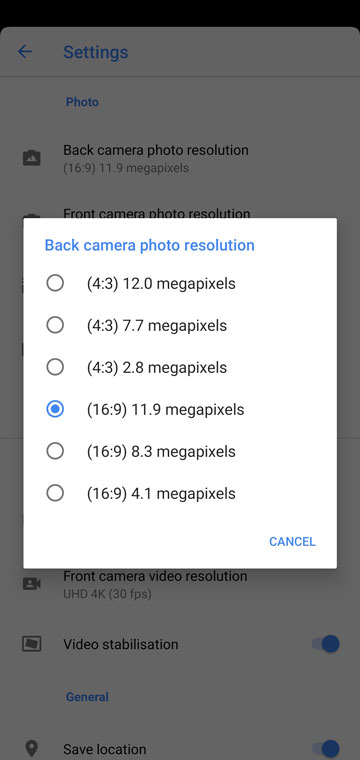Click the video camera icon for front camera video
This screenshot has width=360, height=760.
pyautogui.click(x=31, y=584)
